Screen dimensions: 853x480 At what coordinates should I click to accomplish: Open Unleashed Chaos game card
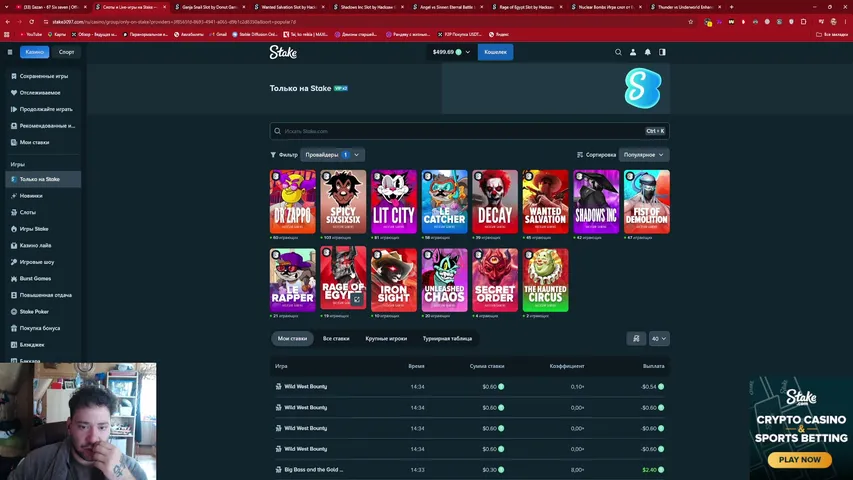(444, 280)
